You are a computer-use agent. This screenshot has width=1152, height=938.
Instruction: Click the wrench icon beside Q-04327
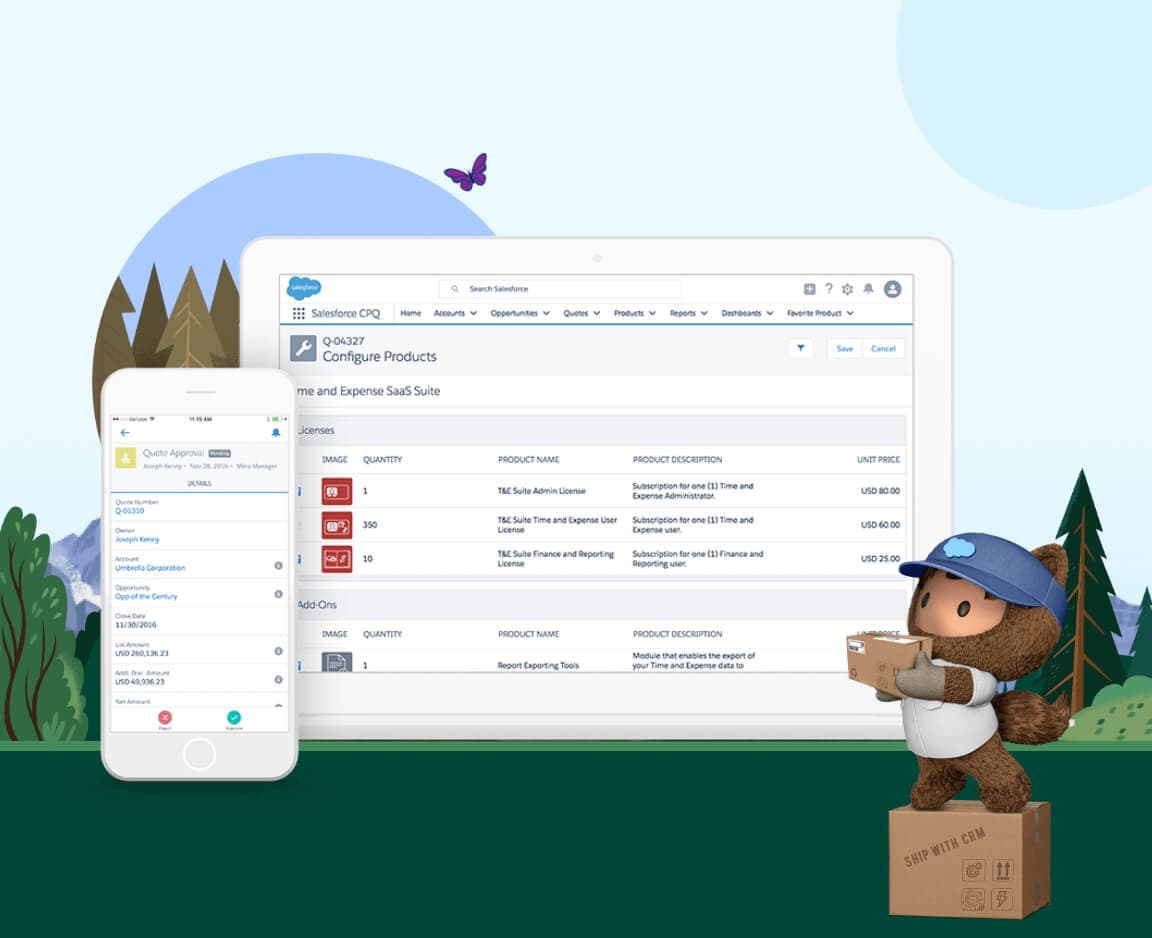303,348
